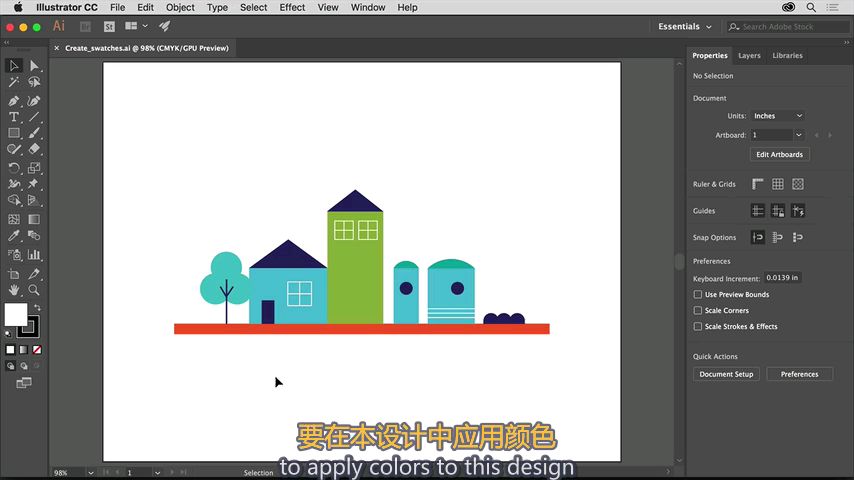Click the white Fill color swatch
The image size is (854, 480).
[x=15, y=315]
